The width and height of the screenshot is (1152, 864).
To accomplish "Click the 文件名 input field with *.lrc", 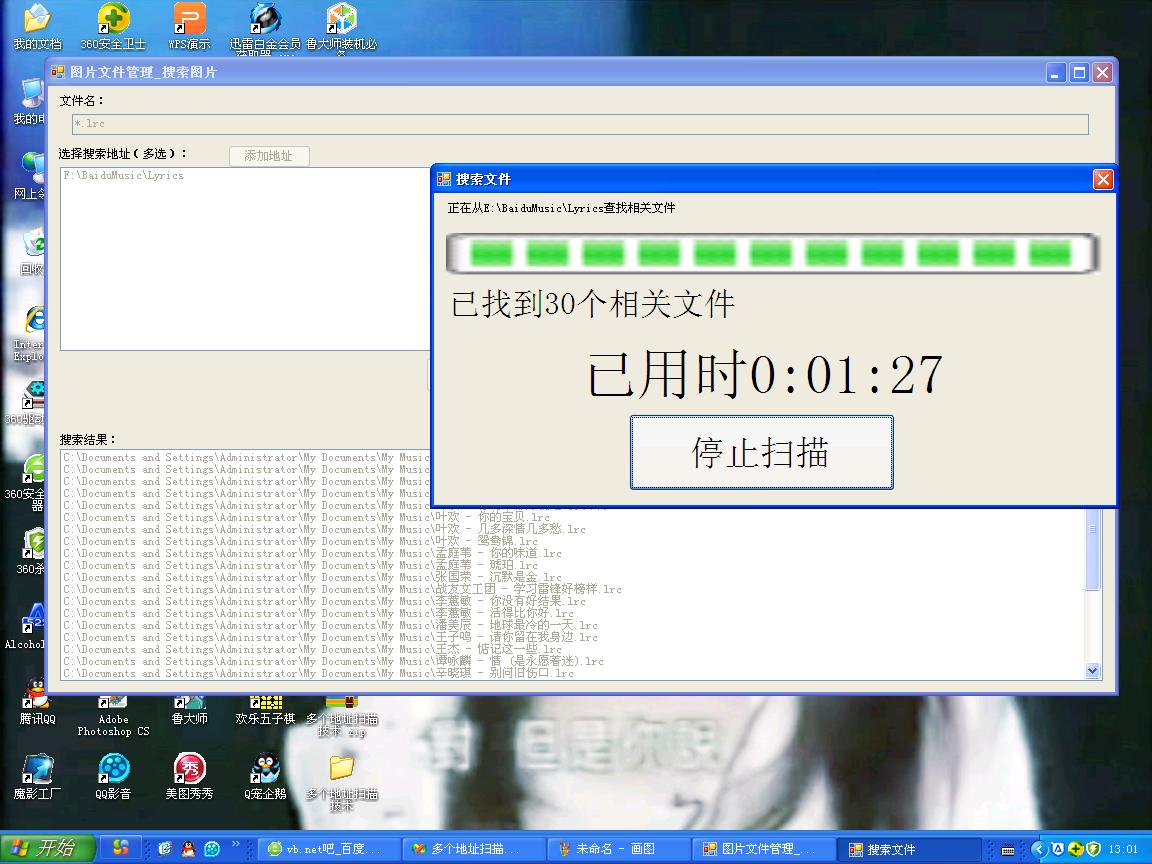I will [580, 123].
